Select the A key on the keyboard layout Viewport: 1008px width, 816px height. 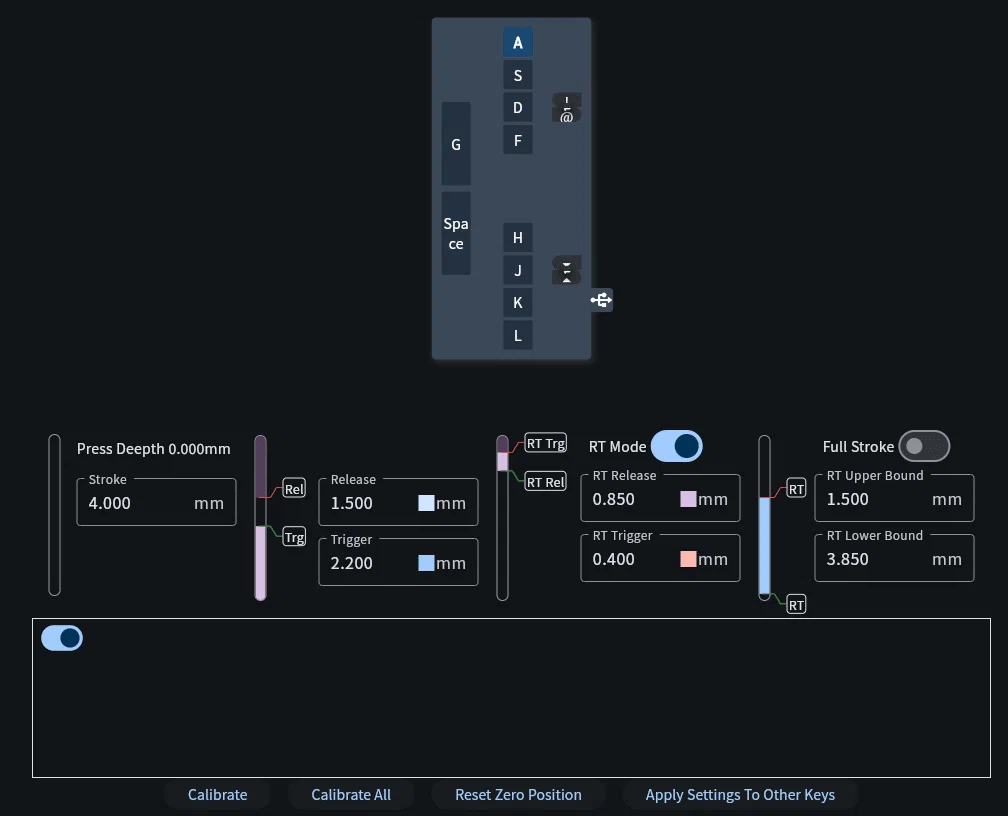coord(518,42)
